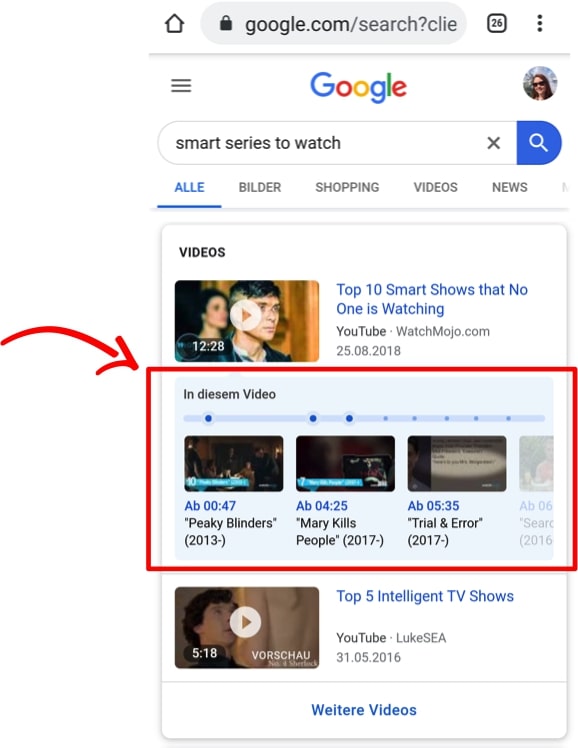Click the Google logo
This screenshot has height=748, width=578.
358,87
